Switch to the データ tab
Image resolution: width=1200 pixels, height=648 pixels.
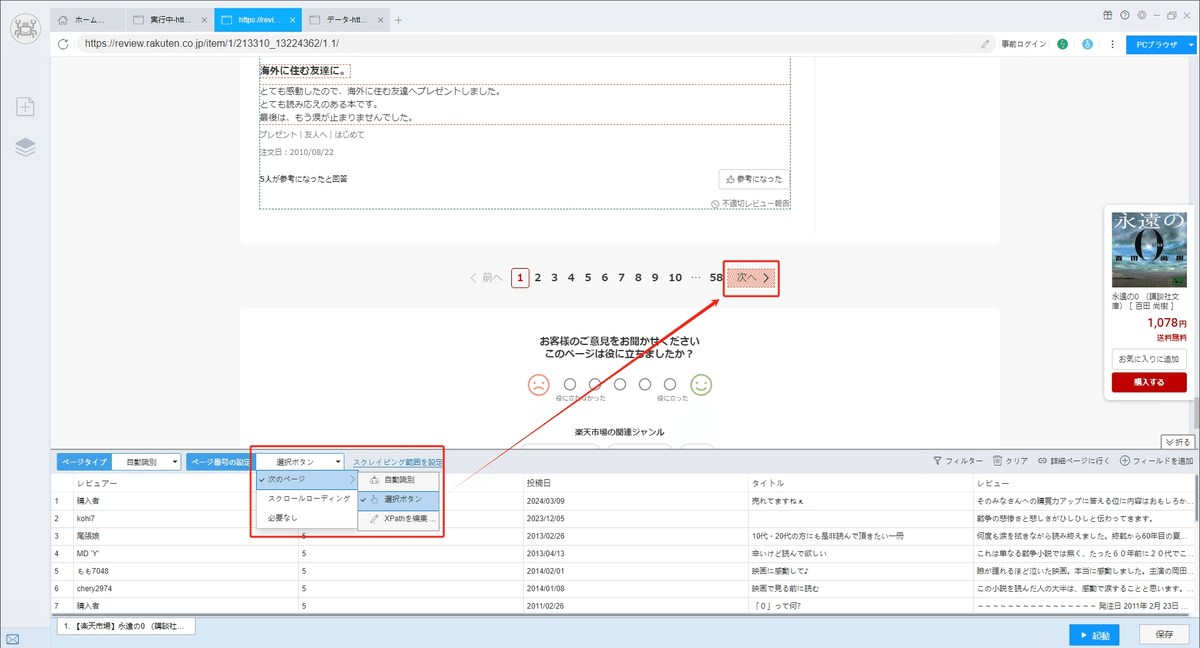[344, 19]
